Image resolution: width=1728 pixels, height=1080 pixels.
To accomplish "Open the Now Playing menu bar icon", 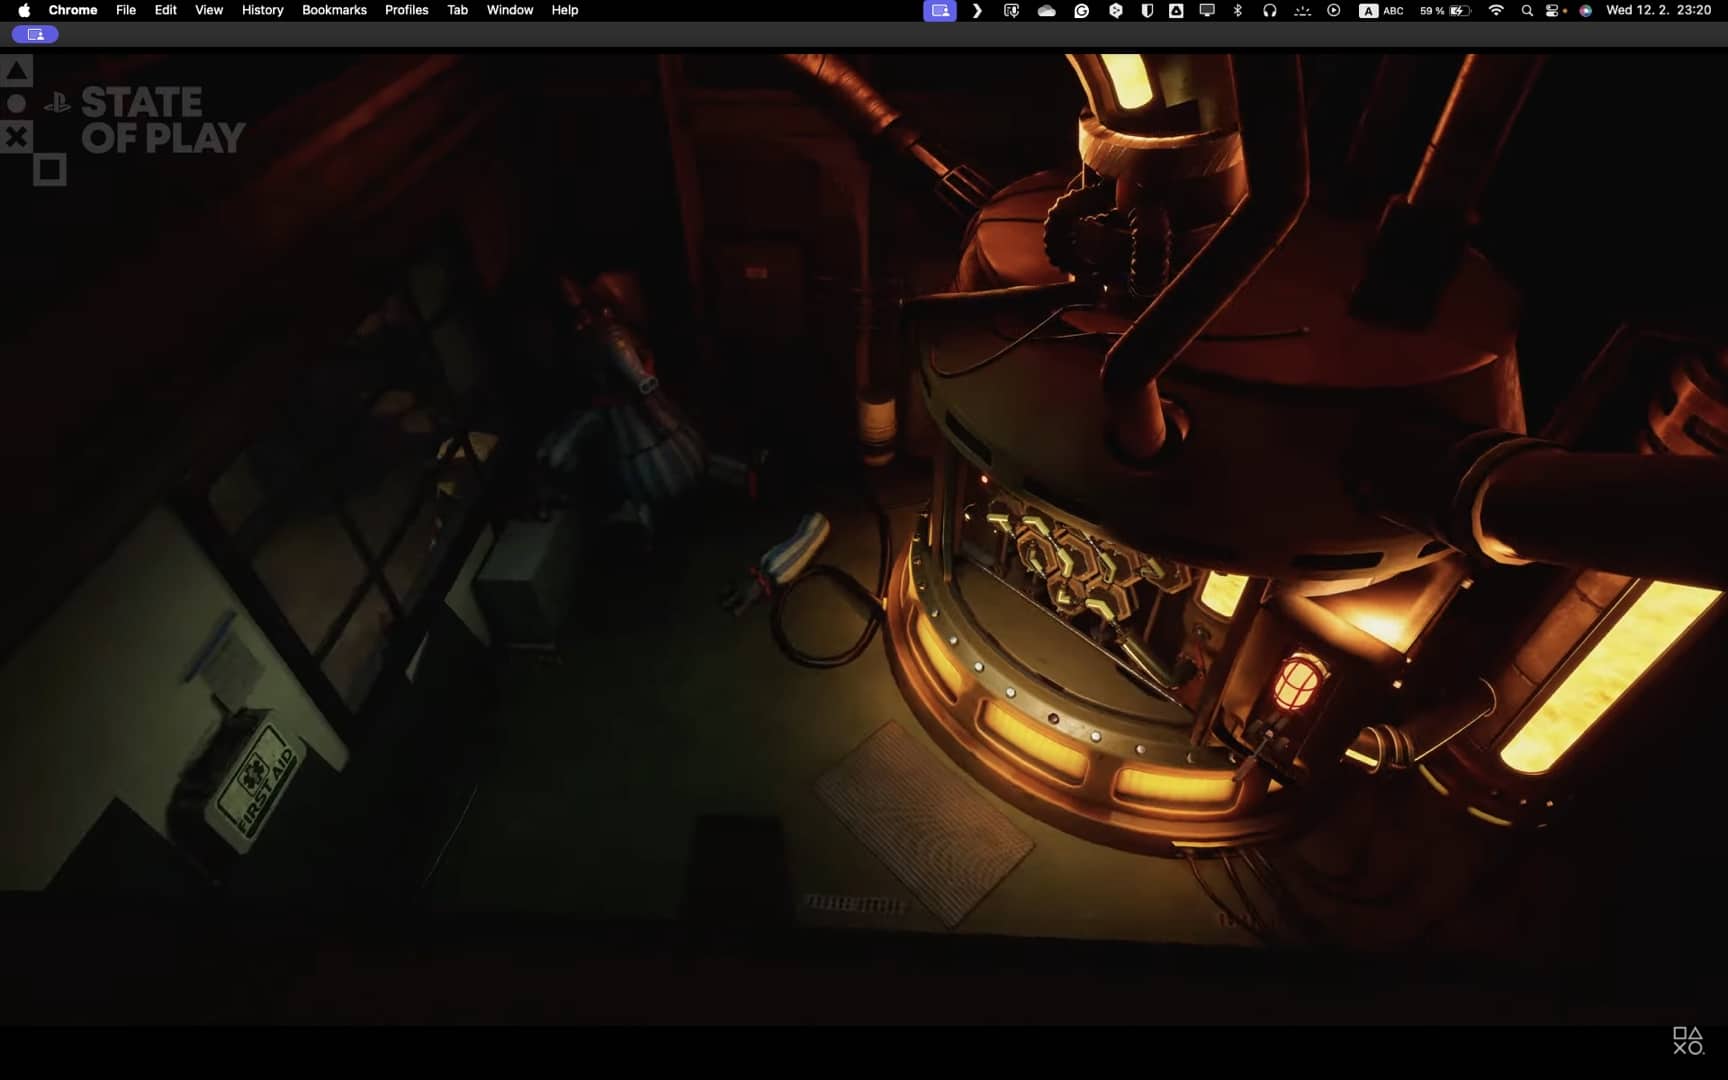I will click(1334, 10).
